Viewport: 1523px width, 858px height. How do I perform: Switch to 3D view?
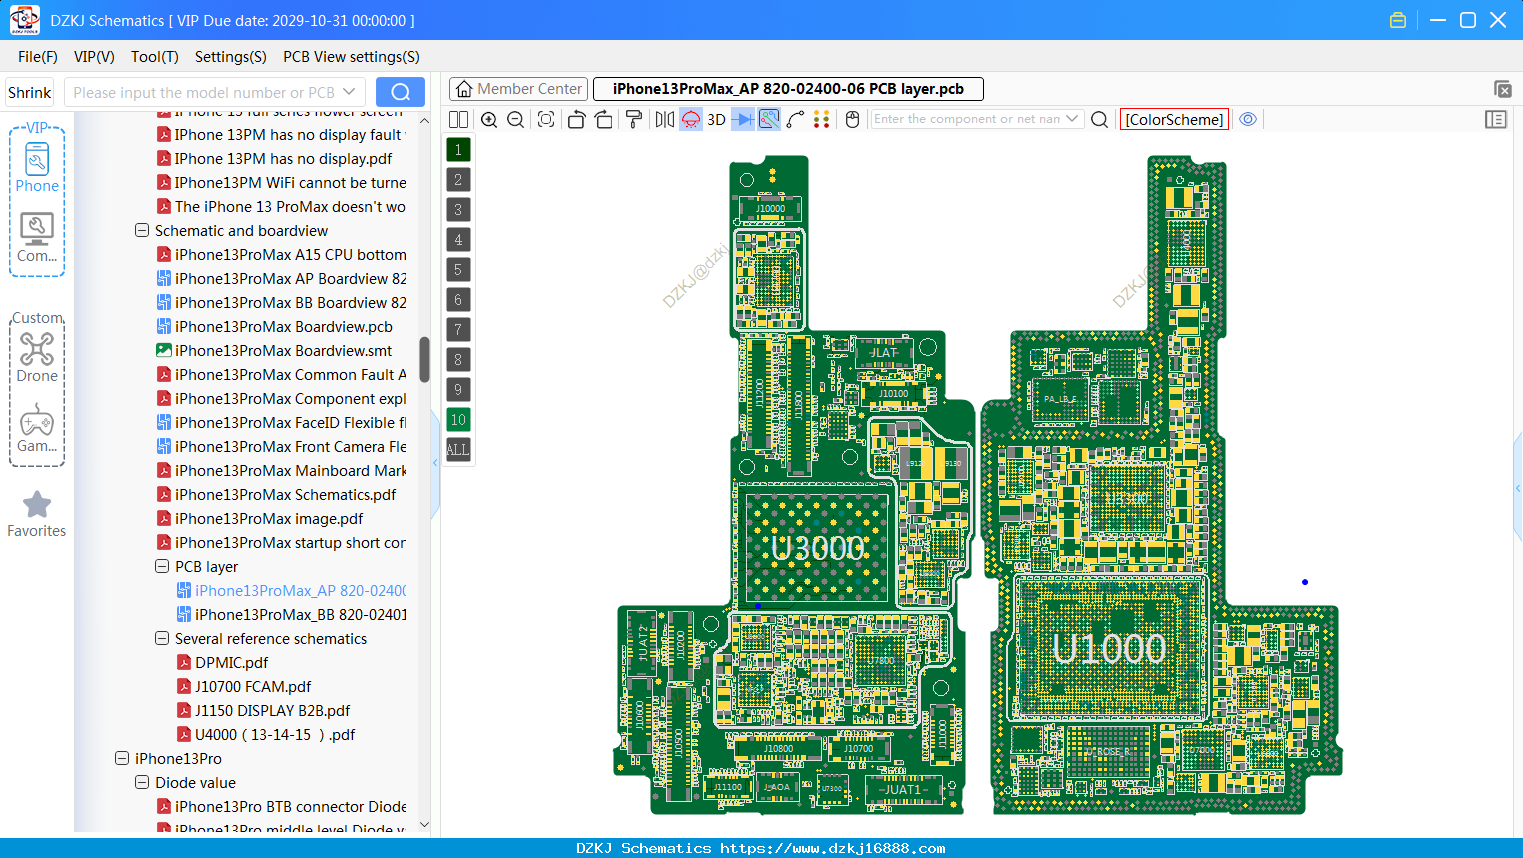pos(716,119)
